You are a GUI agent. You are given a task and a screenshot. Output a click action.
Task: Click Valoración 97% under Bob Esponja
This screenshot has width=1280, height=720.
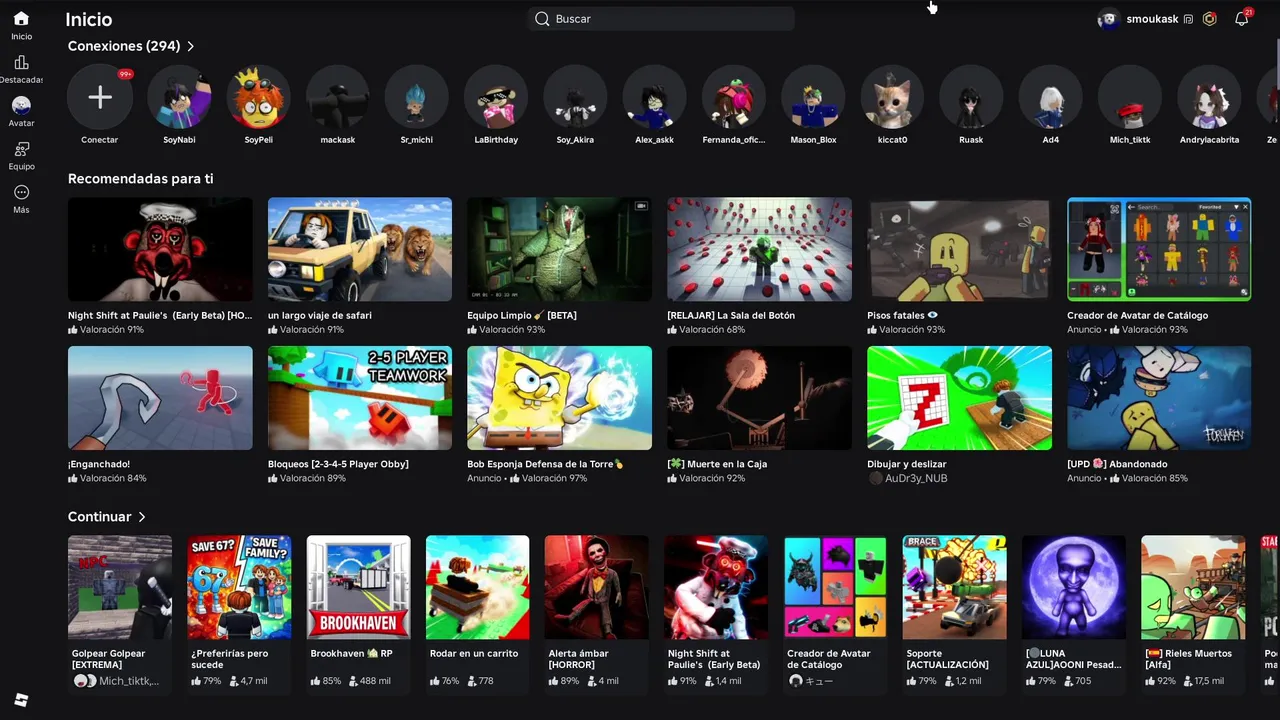(x=554, y=479)
